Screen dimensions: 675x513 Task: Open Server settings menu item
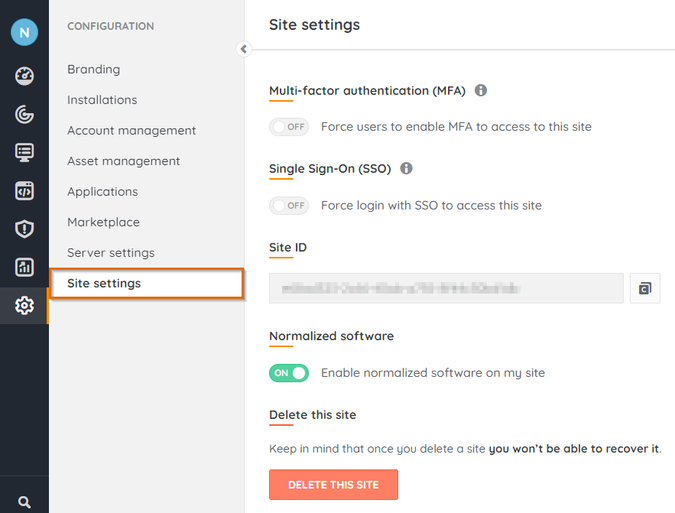click(x=111, y=253)
